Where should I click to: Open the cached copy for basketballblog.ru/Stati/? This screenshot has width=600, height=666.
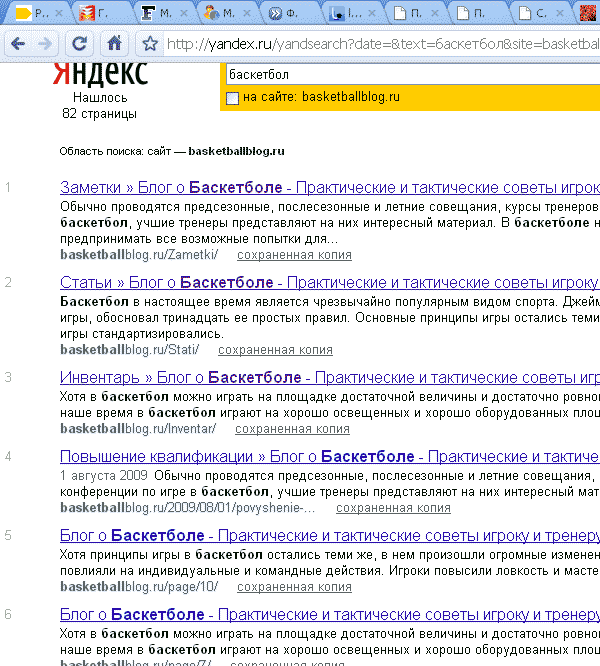(275, 350)
